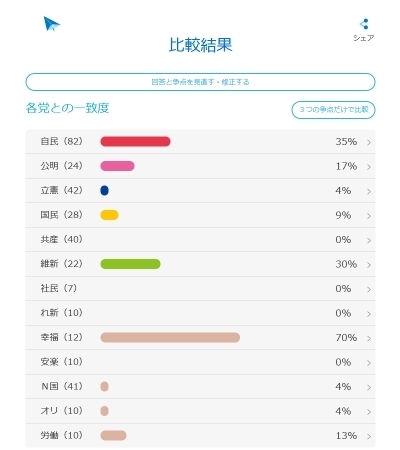Expand the 自民 (82) row chevron

click(369, 143)
